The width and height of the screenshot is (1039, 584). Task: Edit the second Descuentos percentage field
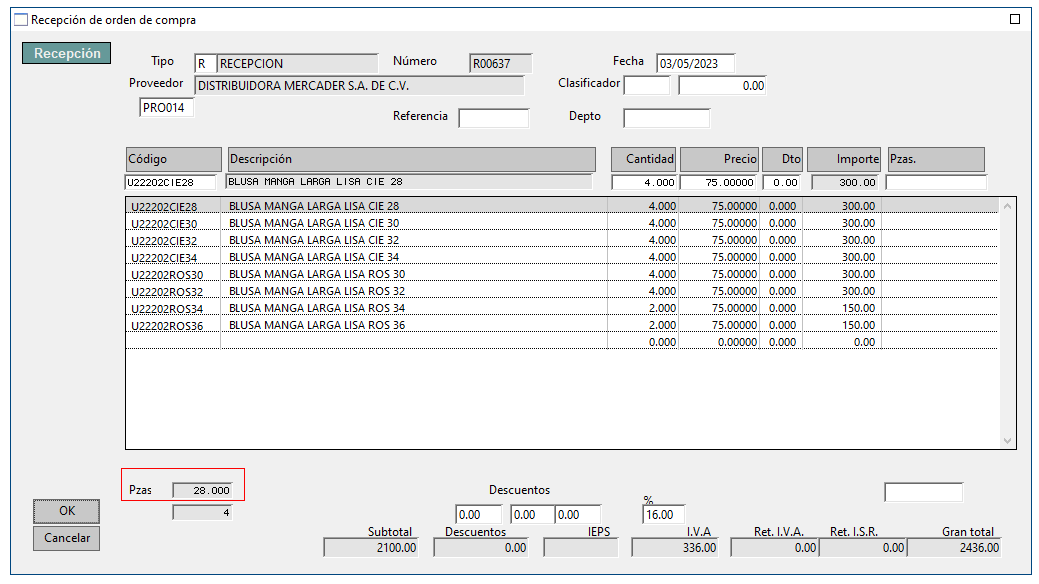pyautogui.click(x=533, y=514)
